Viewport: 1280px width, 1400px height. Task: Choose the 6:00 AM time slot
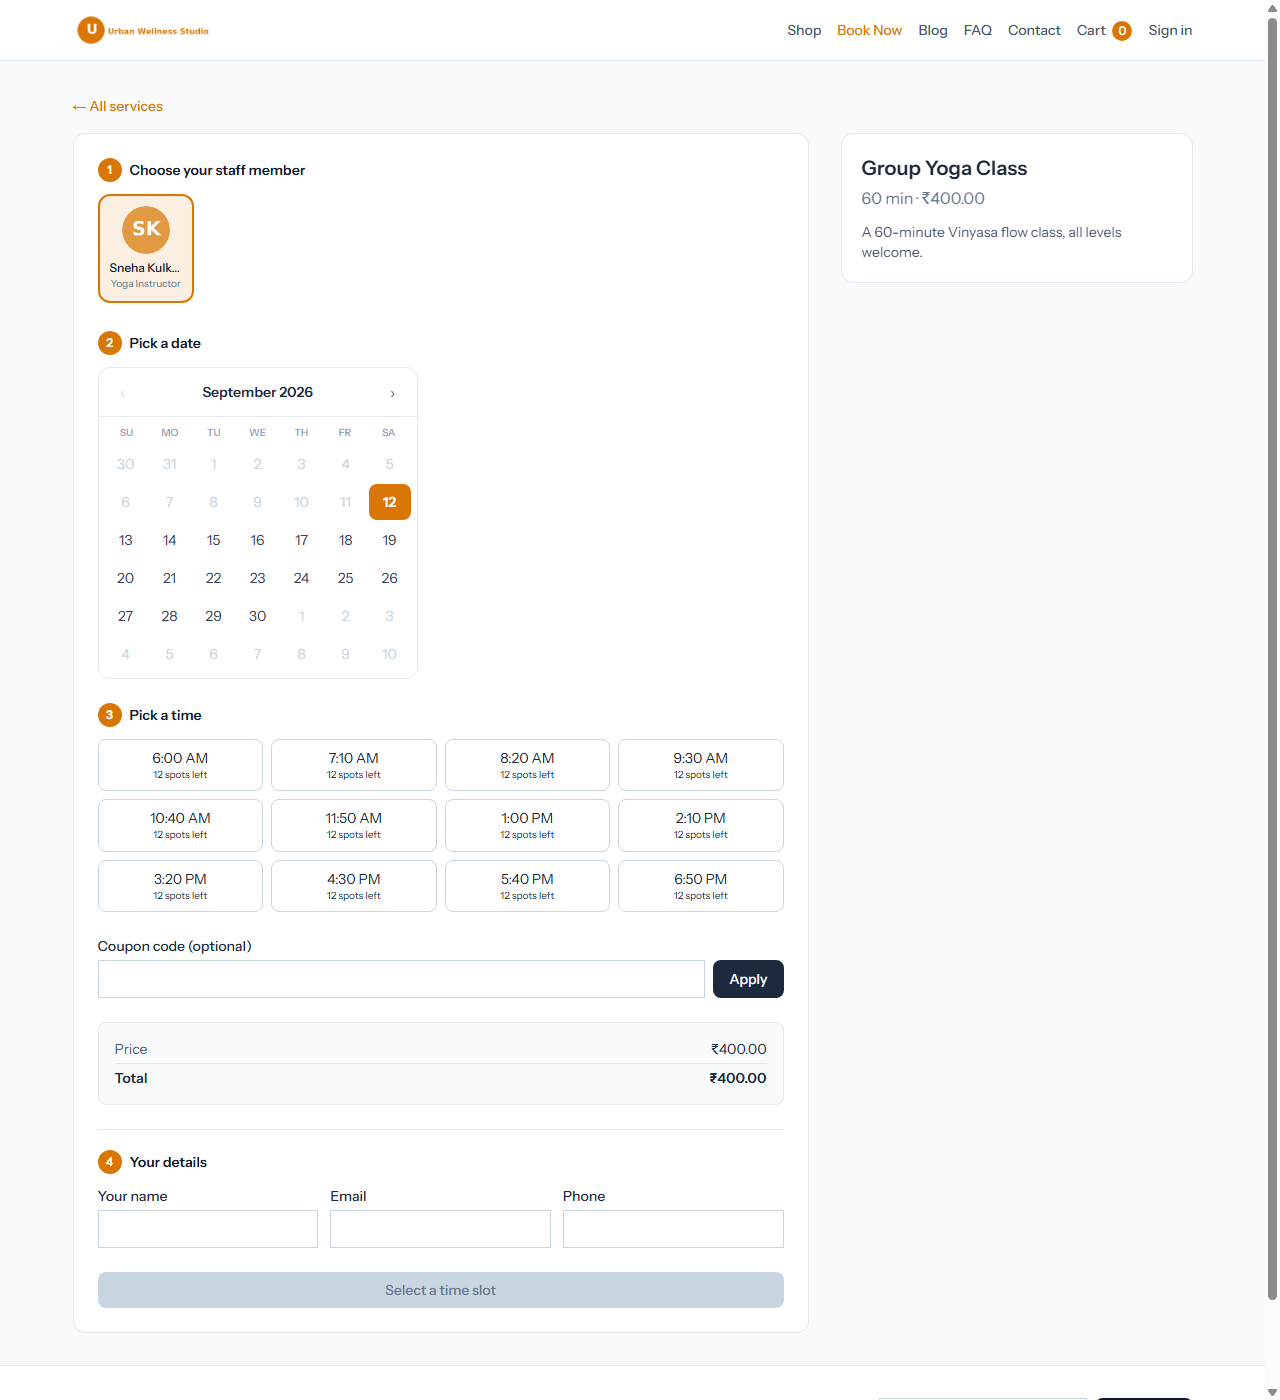coord(180,765)
